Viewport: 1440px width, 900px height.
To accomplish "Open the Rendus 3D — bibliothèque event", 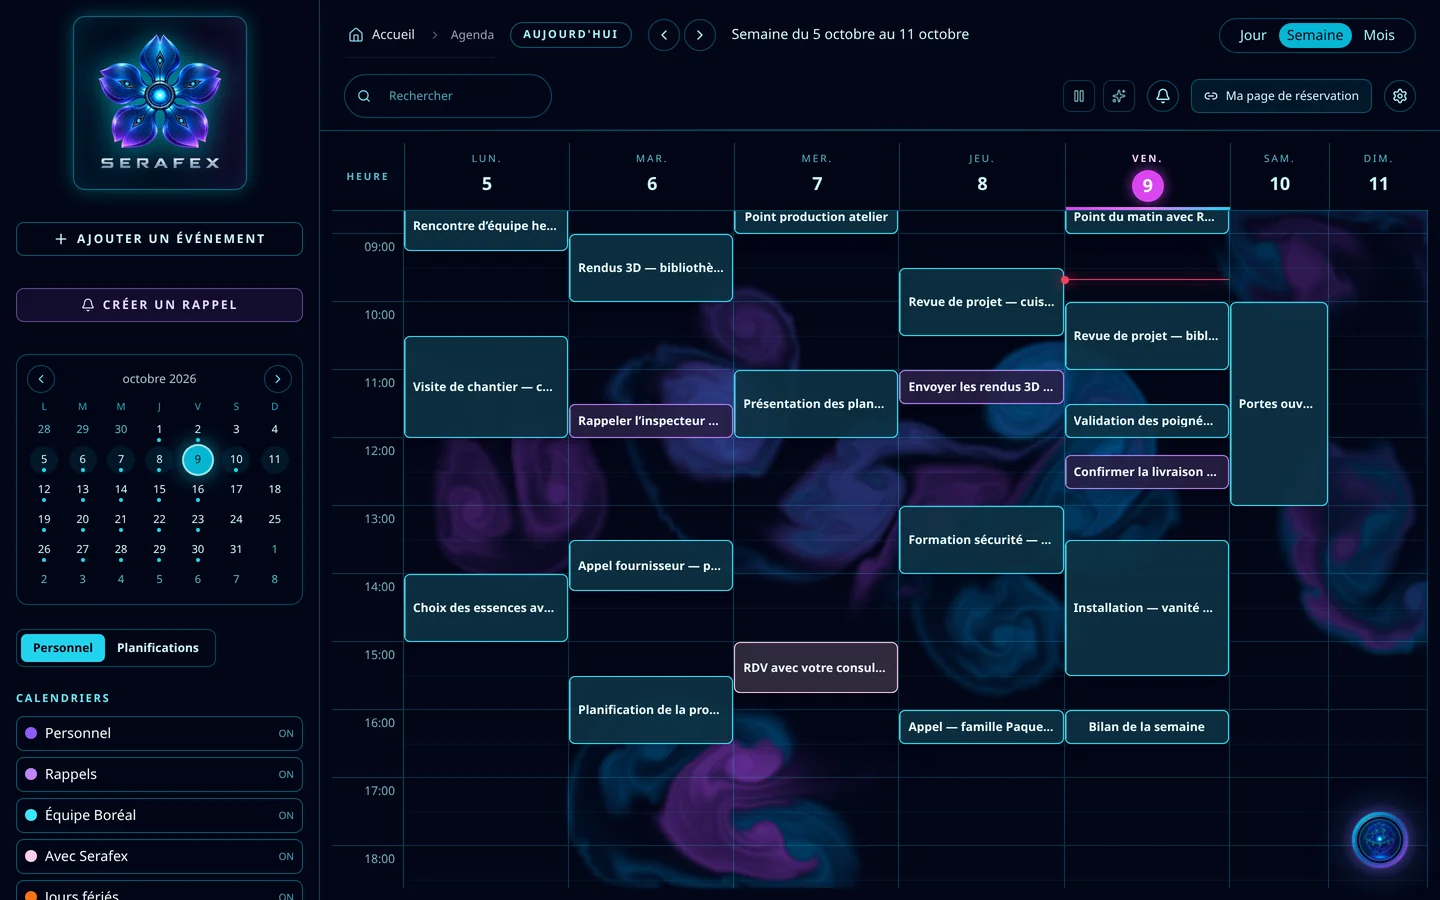I will (651, 268).
